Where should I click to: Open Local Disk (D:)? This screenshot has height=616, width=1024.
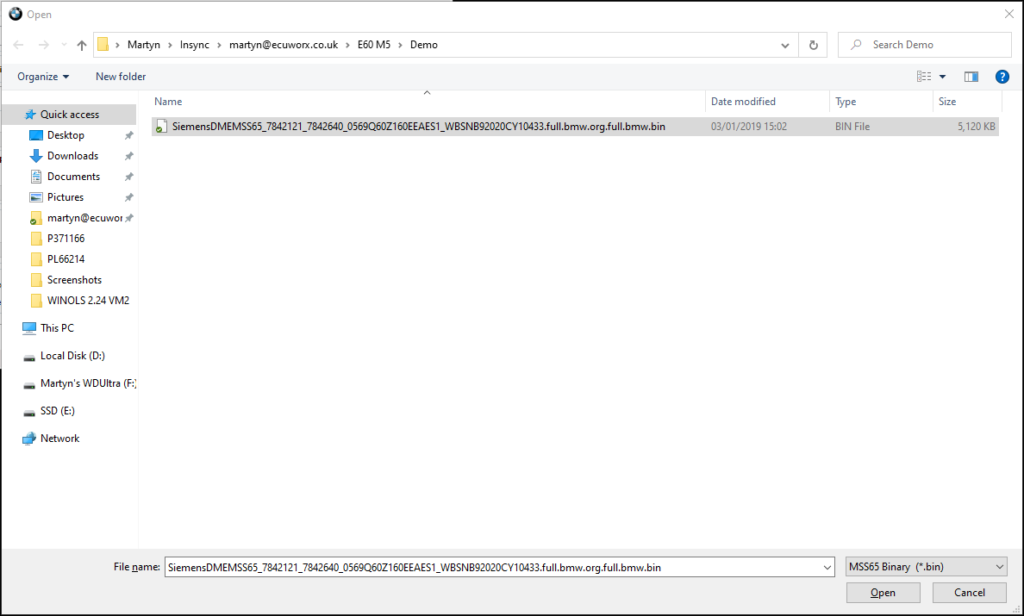72,356
